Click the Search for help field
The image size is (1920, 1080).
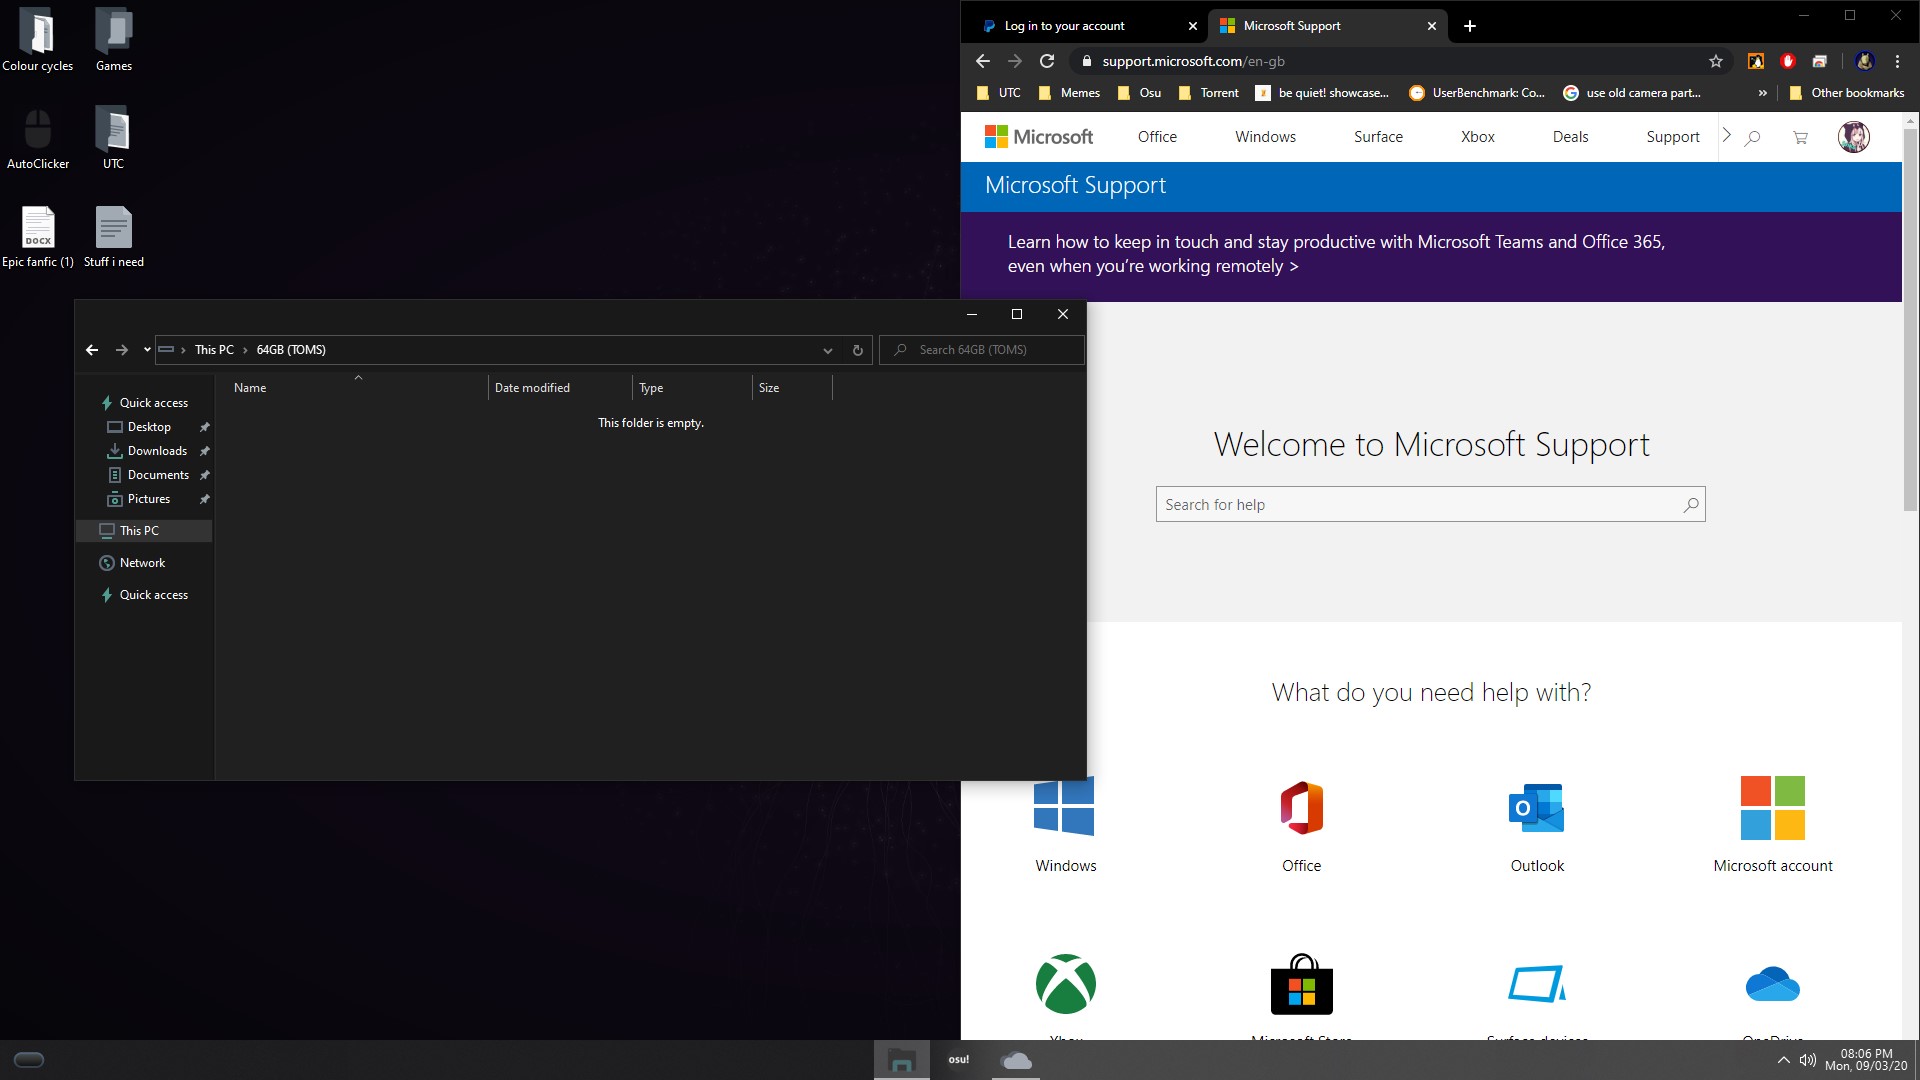click(1430, 505)
